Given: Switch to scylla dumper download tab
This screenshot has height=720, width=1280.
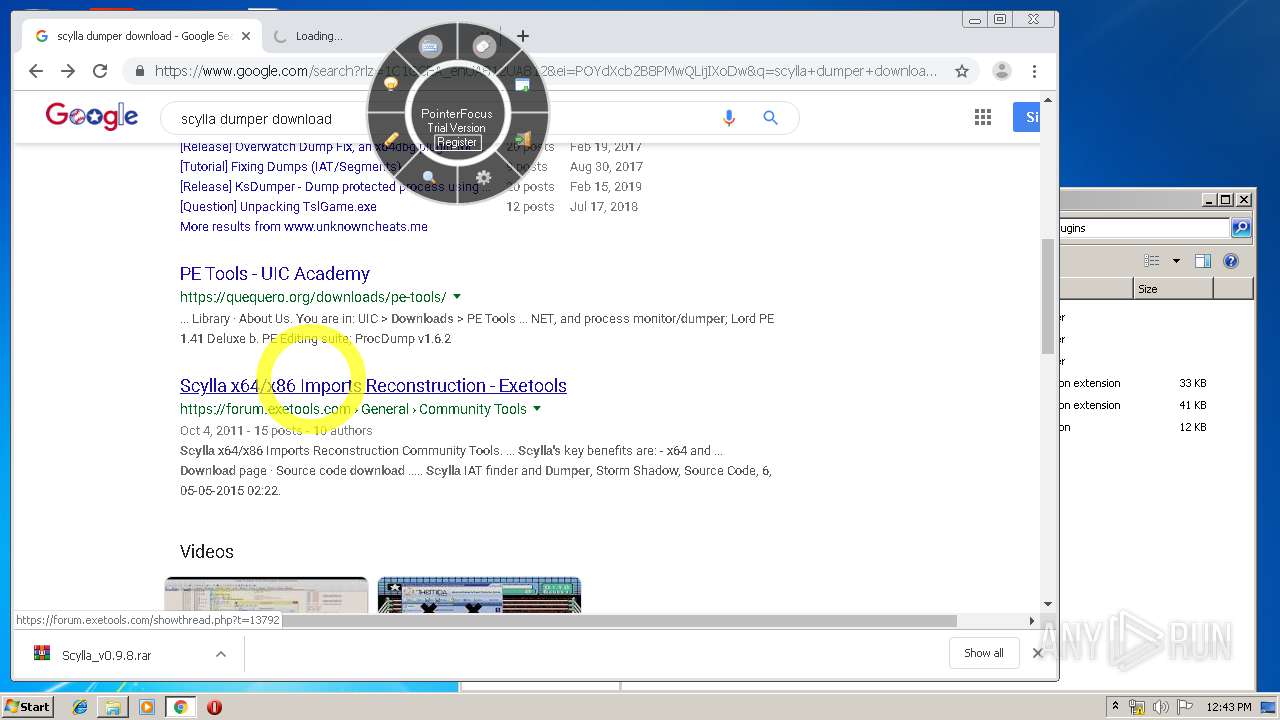Looking at the screenshot, I should pos(140,36).
